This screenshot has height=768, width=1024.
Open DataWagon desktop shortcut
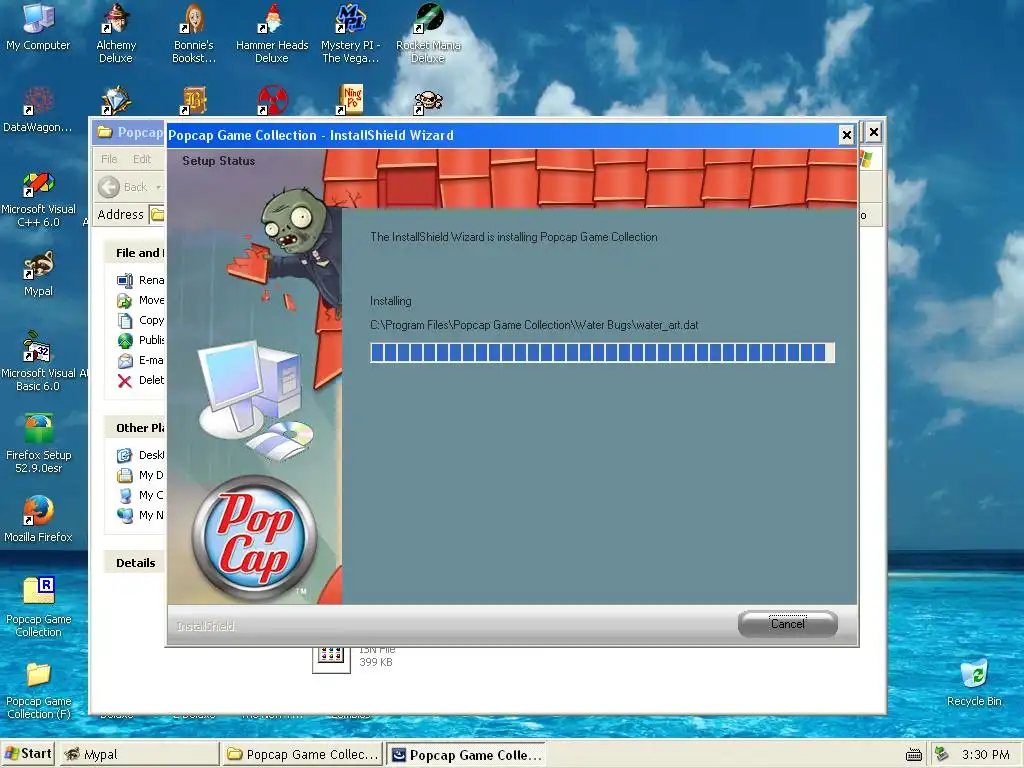click(x=38, y=110)
